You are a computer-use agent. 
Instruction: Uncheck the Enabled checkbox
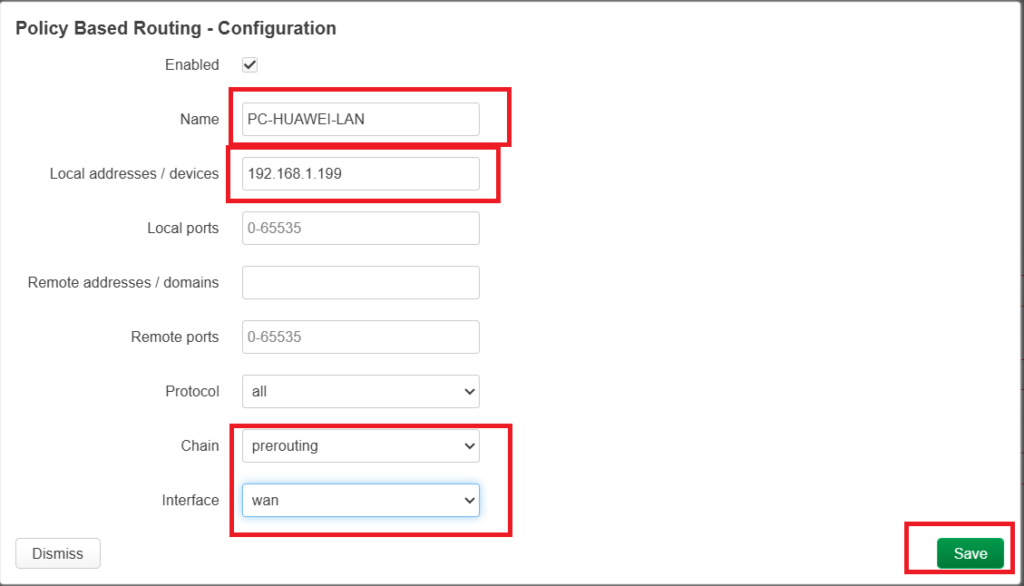pyautogui.click(x=250, y=65)
